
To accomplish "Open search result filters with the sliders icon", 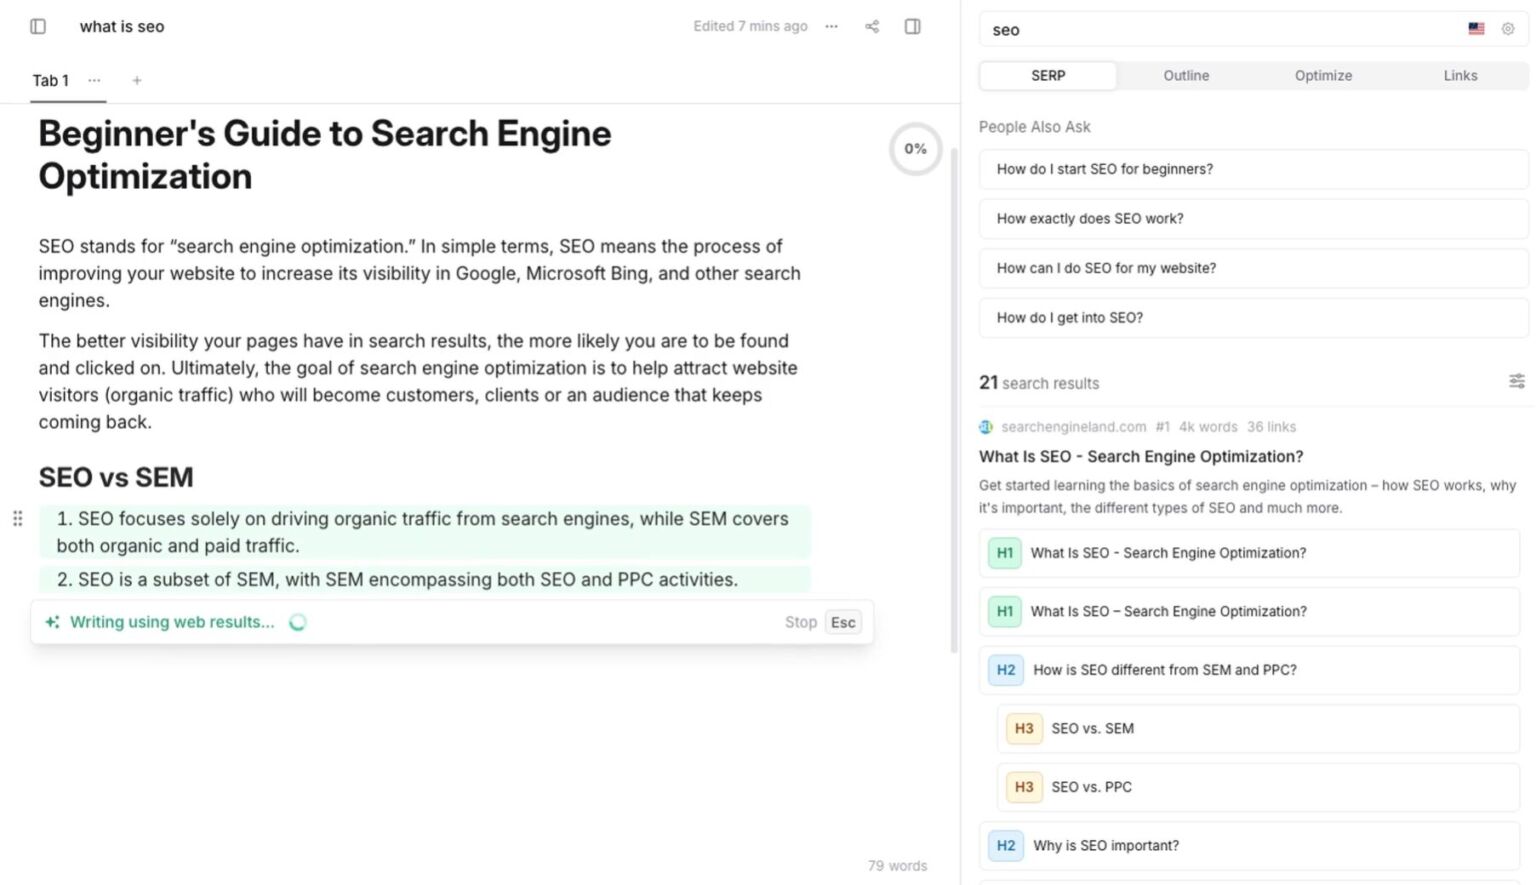I will [x=1517, y=381].
